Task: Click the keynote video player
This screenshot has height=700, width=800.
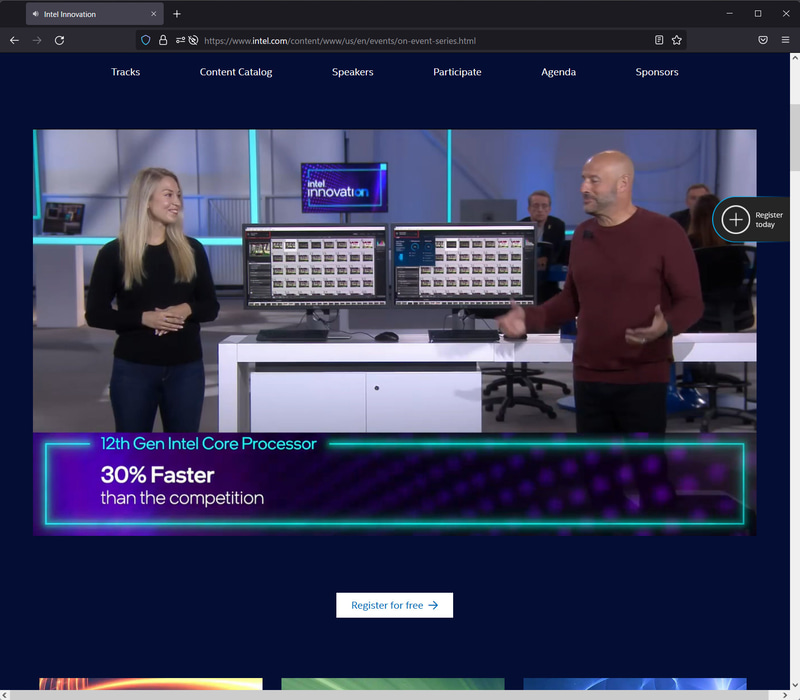Action: 394,332
